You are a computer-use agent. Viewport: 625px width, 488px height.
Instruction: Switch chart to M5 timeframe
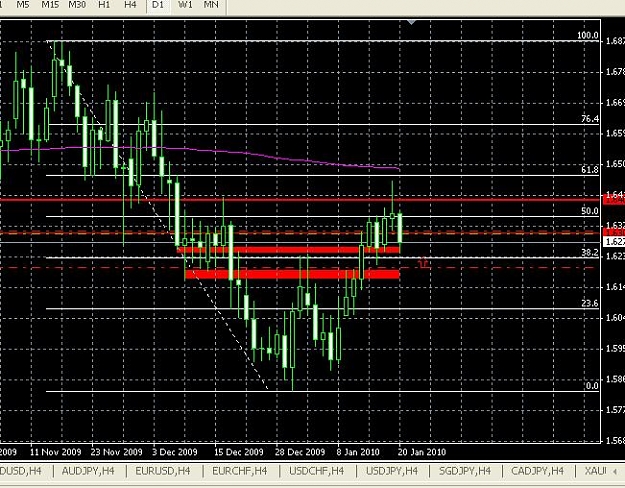tap(22, 5)
